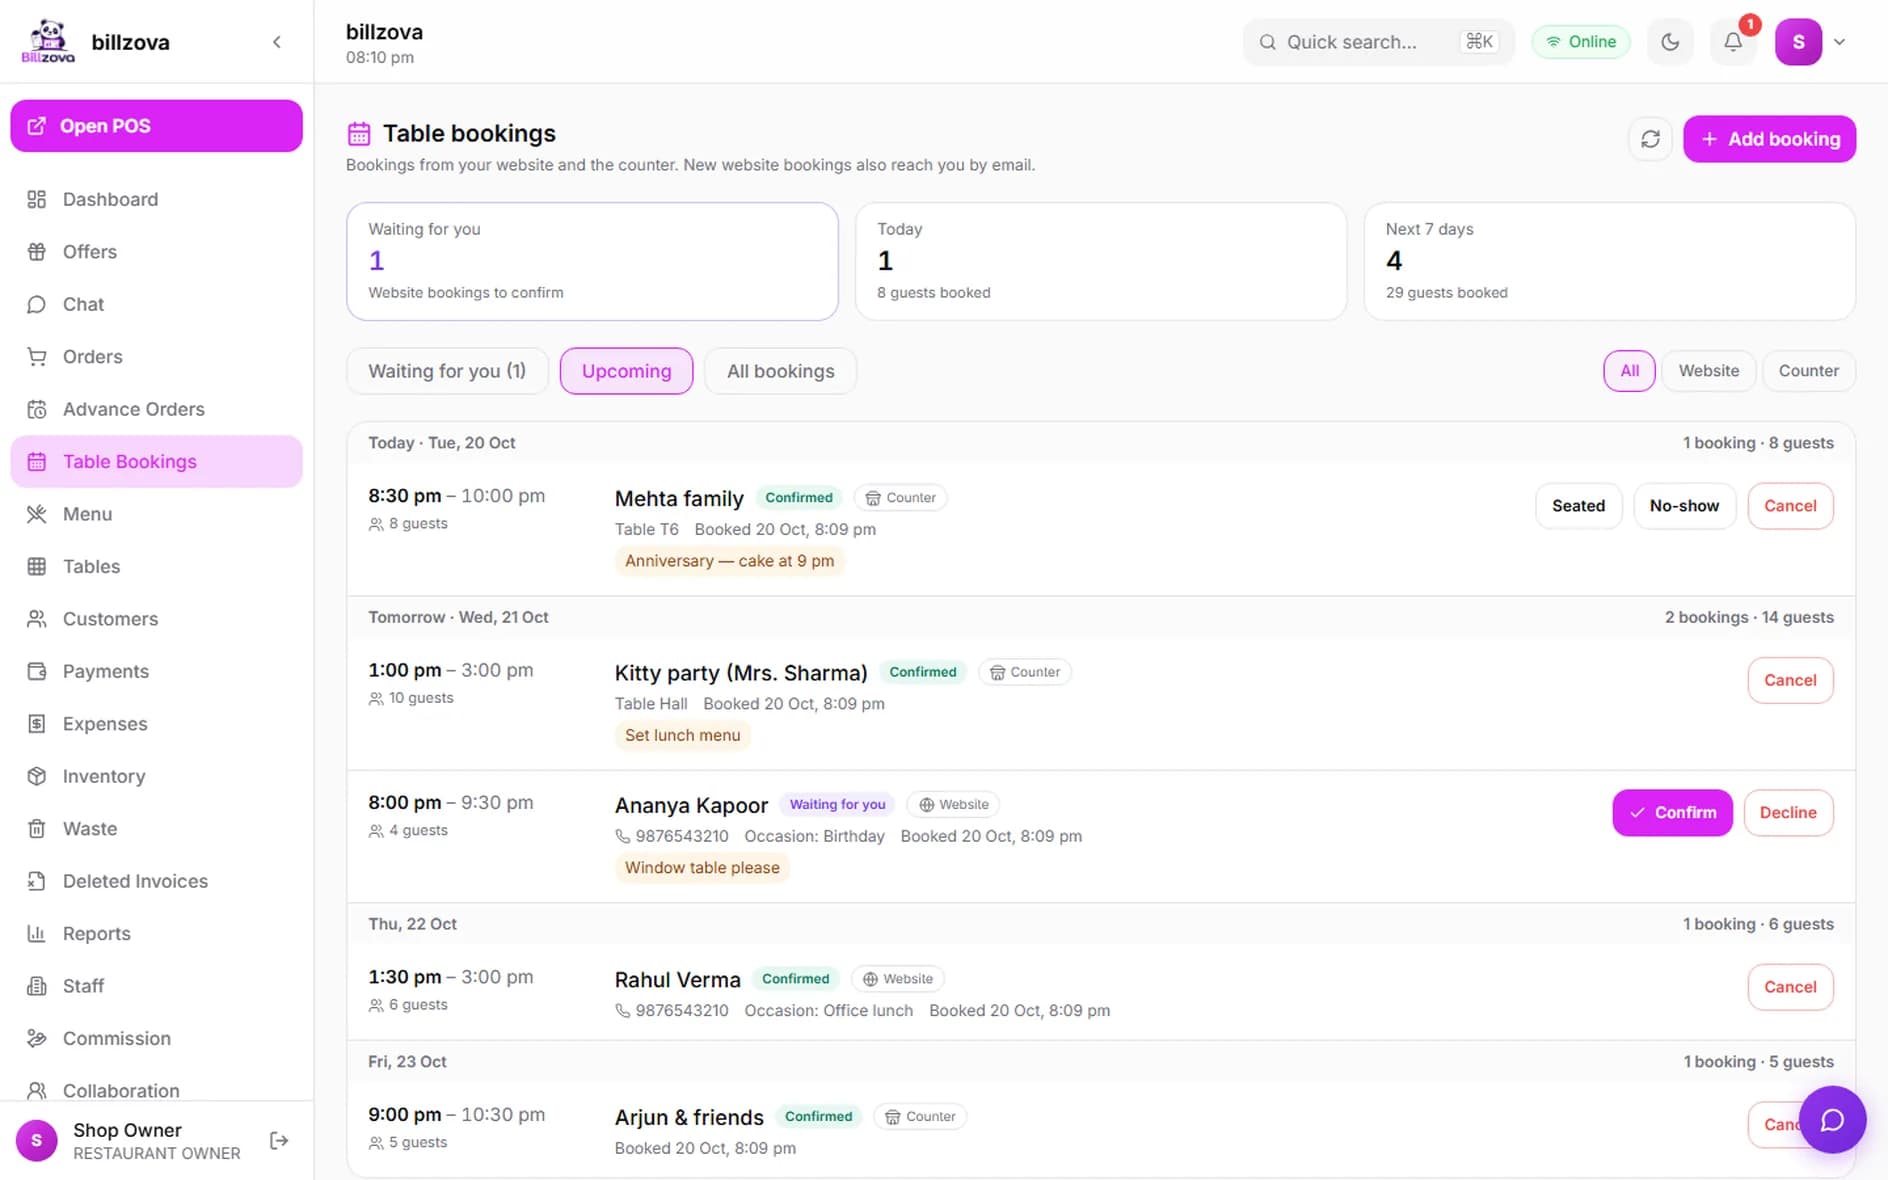Open Deleted Invoices in the sidebar

(157, 881)
